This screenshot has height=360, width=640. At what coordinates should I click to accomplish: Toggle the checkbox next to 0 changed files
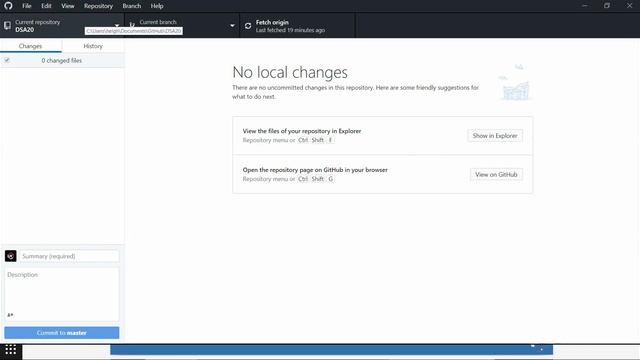click(7, 60)
